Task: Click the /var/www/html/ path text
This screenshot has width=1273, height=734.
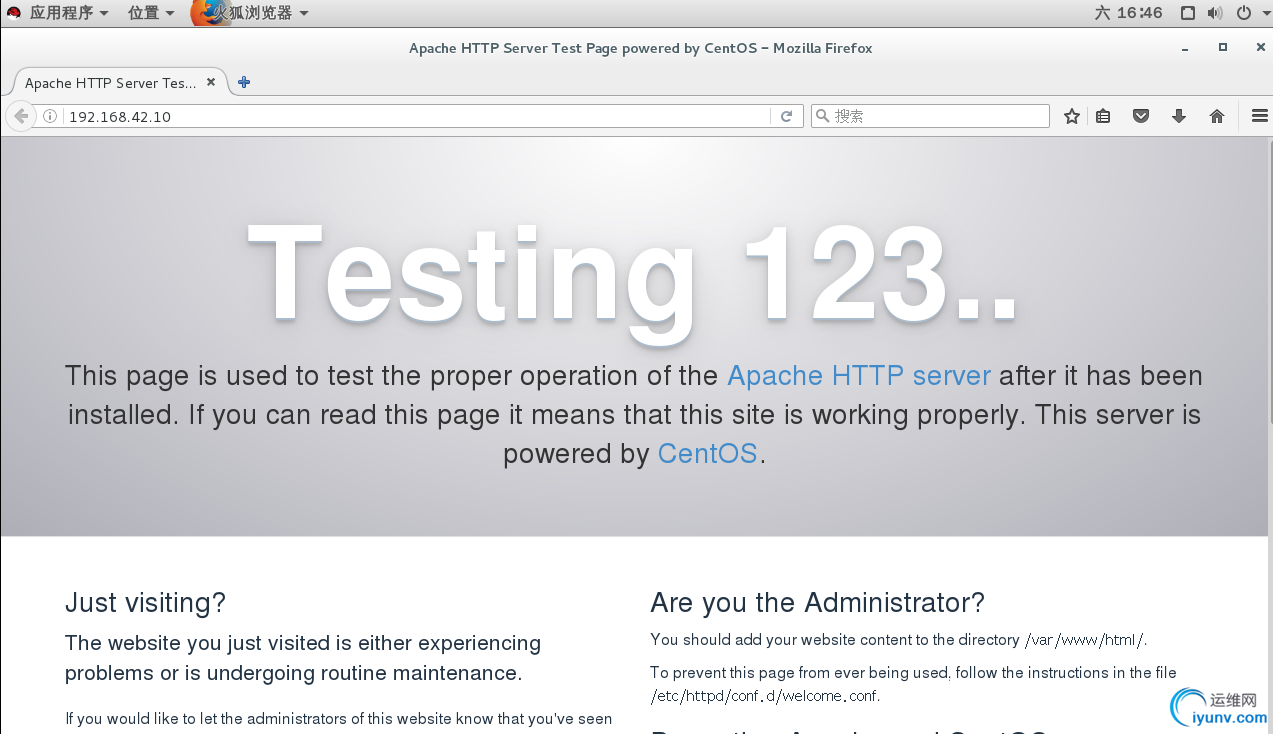Action: [x=1085, y=640]
